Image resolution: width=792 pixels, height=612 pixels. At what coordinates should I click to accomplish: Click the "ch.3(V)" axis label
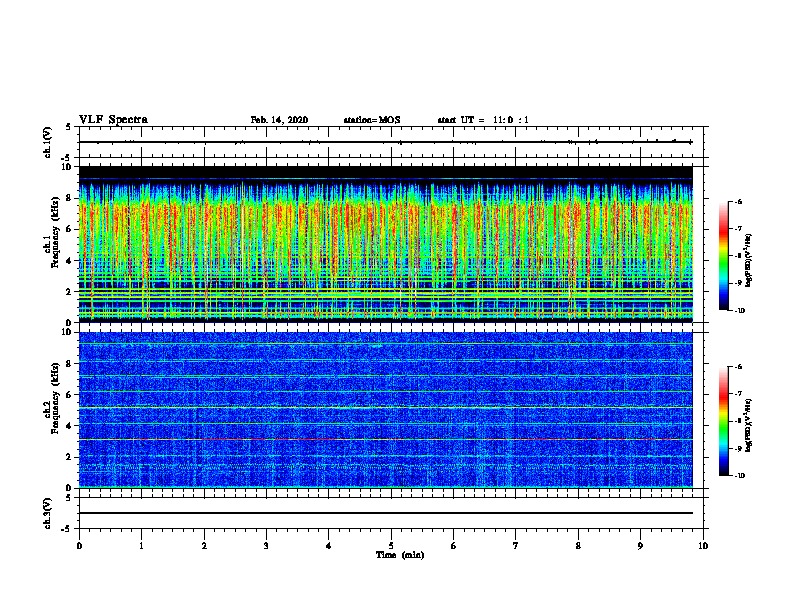[x=48, y=513]
